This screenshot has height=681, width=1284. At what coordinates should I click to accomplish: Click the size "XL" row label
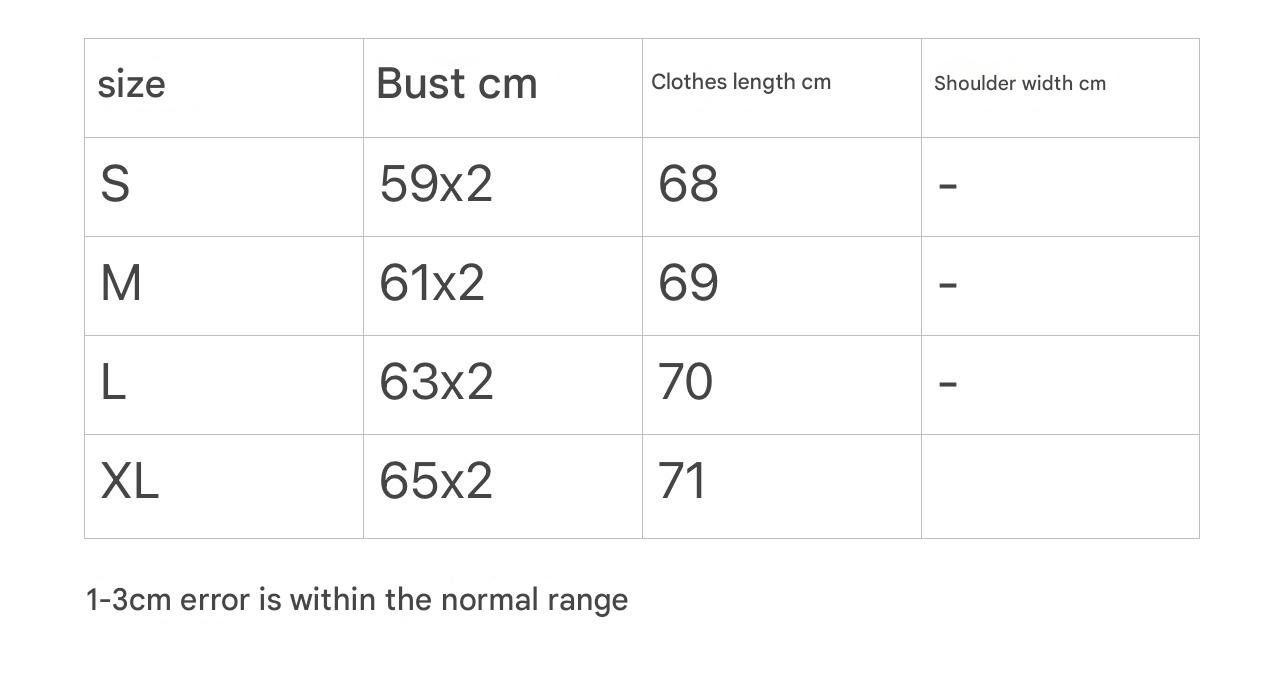(x=130, y=482)
